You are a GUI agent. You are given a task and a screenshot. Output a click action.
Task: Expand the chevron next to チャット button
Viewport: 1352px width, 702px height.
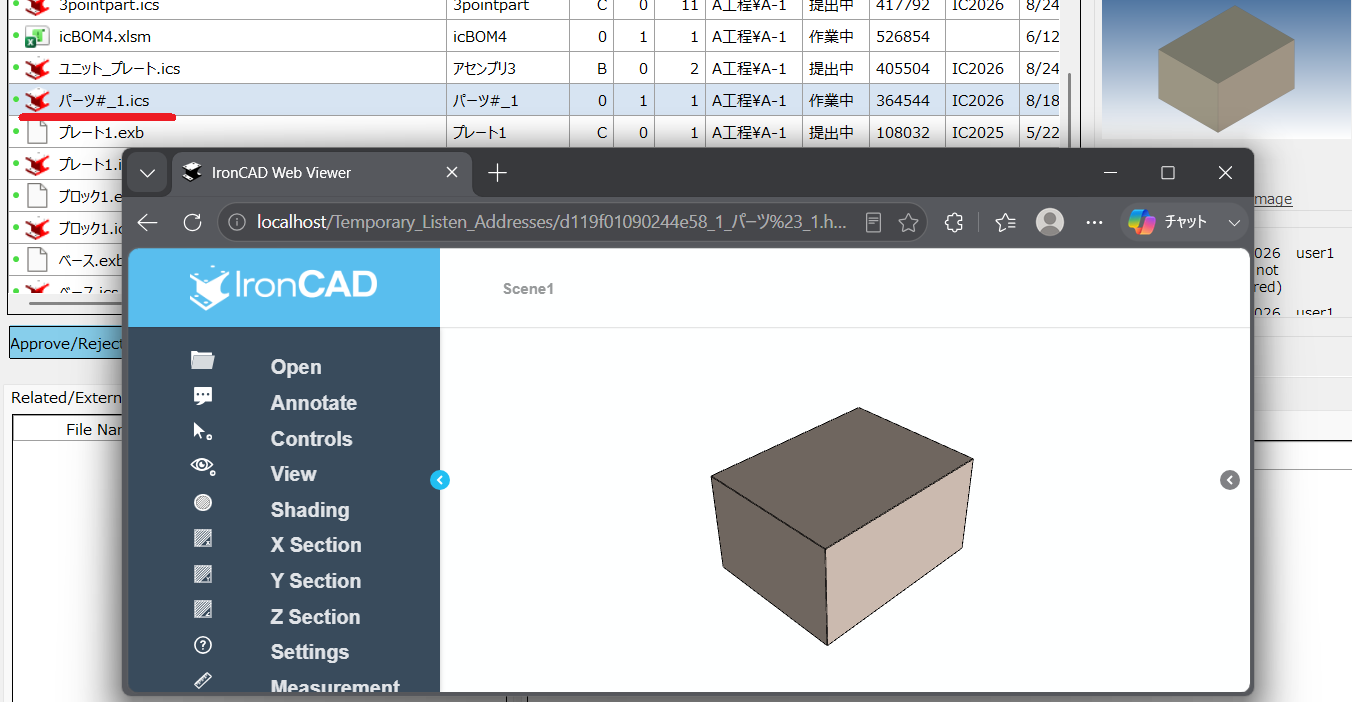[1235, 222]
